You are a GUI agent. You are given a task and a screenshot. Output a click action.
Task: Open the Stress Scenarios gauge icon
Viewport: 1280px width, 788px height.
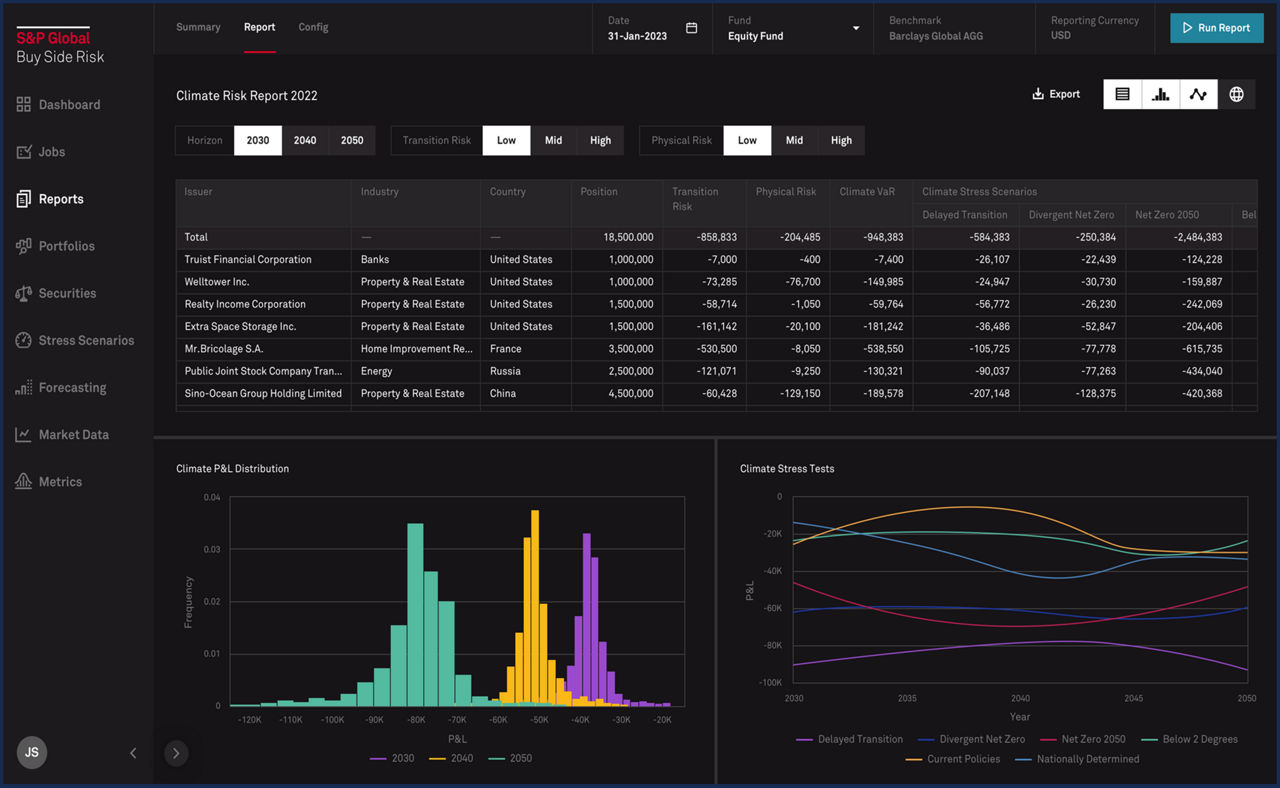[24, 340]
